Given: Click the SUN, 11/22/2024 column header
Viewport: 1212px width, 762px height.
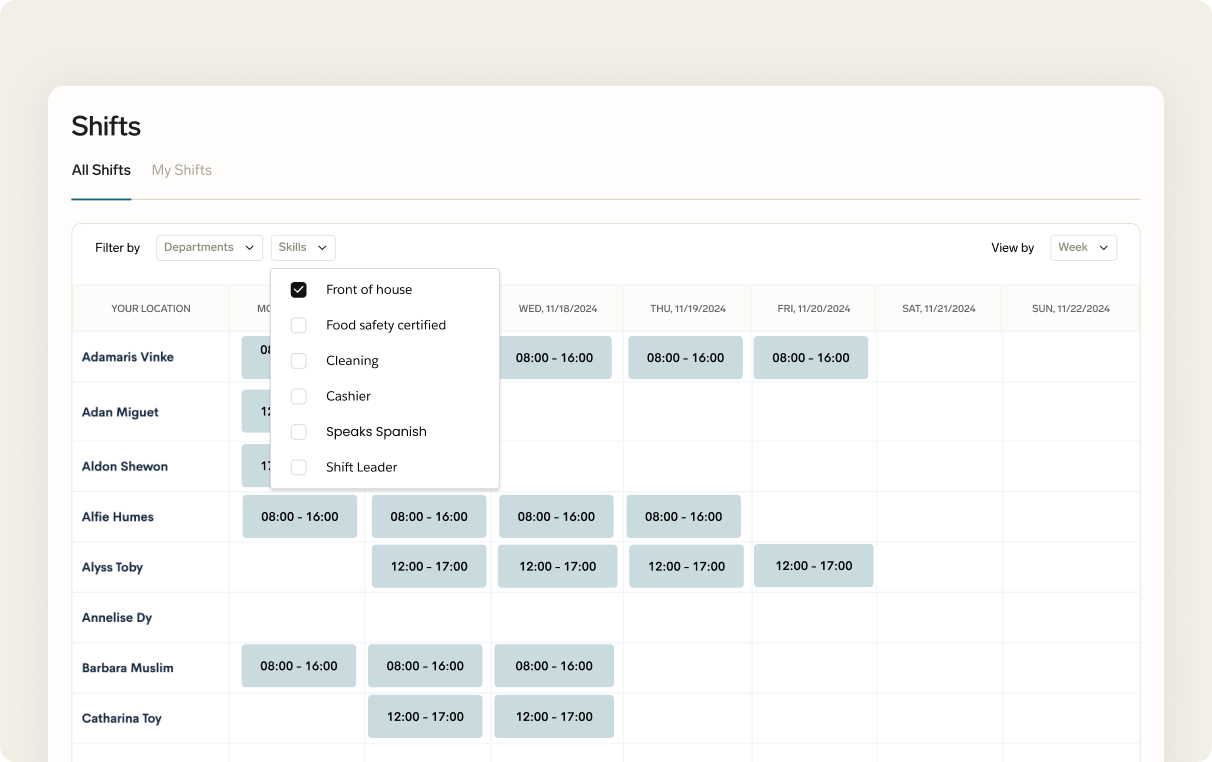Looking at the screenshot, I should click(1071, 309).
